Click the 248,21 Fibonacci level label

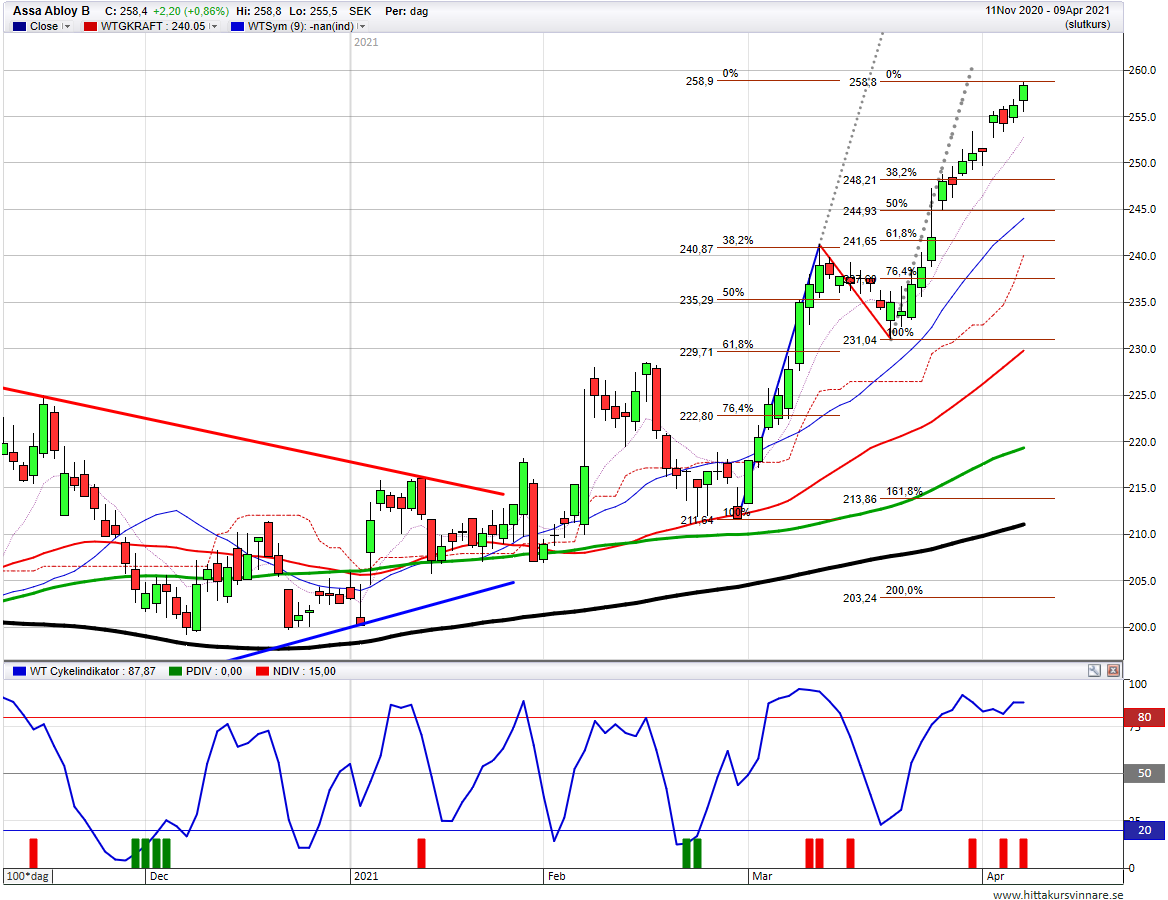click(x=860, y=180)
